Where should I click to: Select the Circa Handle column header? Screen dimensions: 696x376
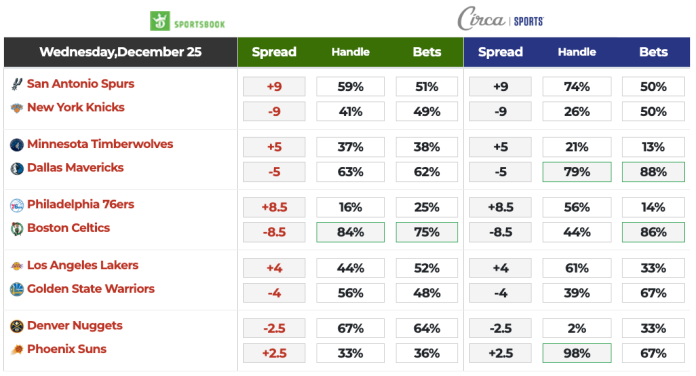[577, 52]
